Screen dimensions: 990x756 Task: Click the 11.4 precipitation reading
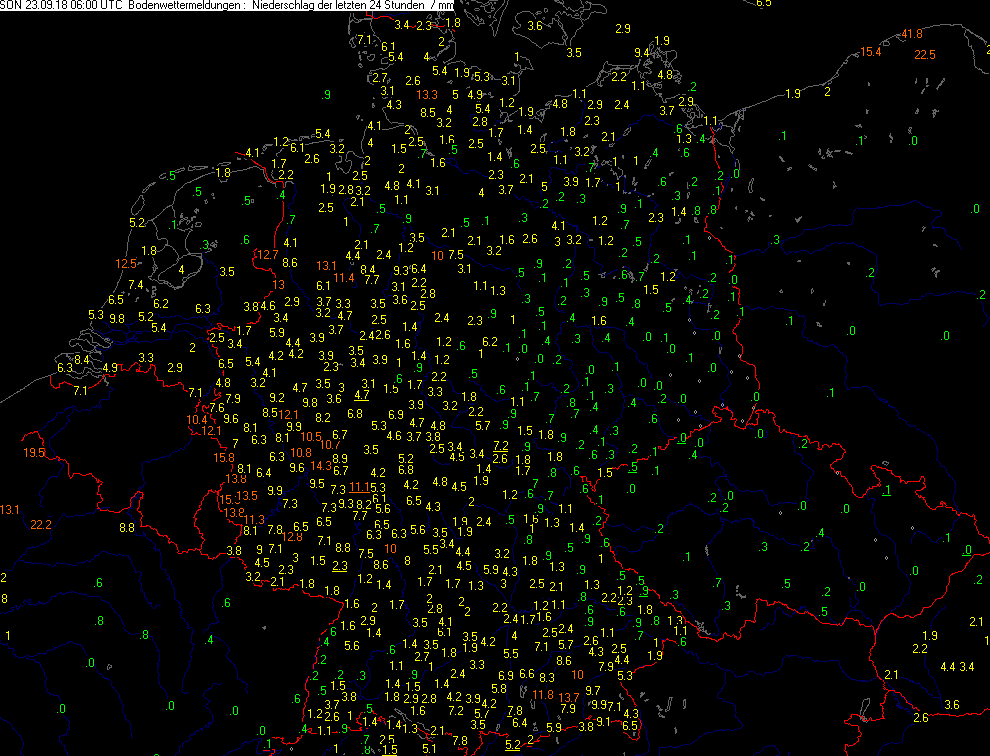pos(345,278)
